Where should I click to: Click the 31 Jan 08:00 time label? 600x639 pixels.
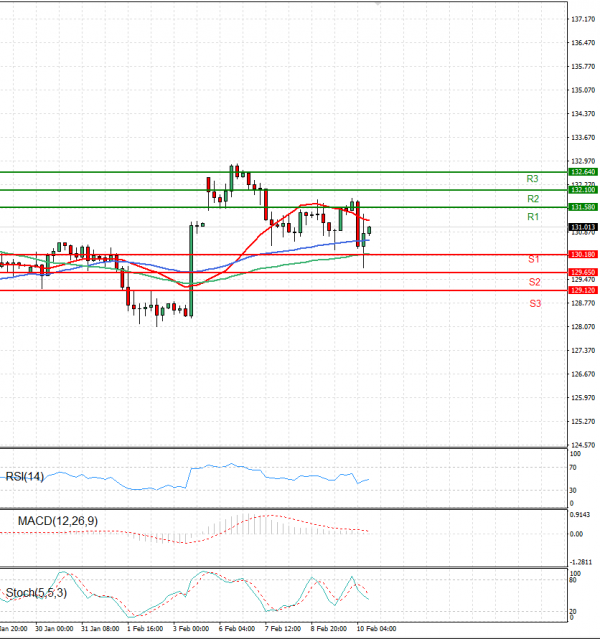coord(100,629)
